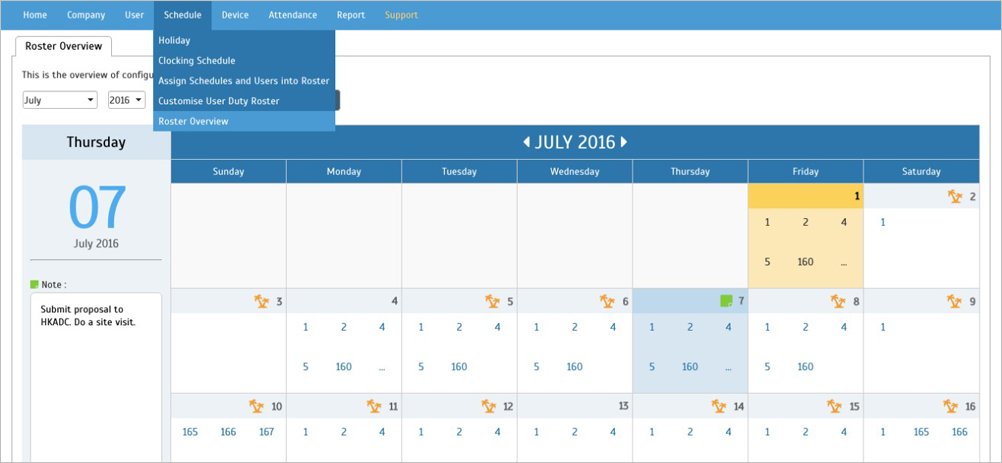
Task: Click date number 13 on Wednesday
Action: tap(624, 406)
